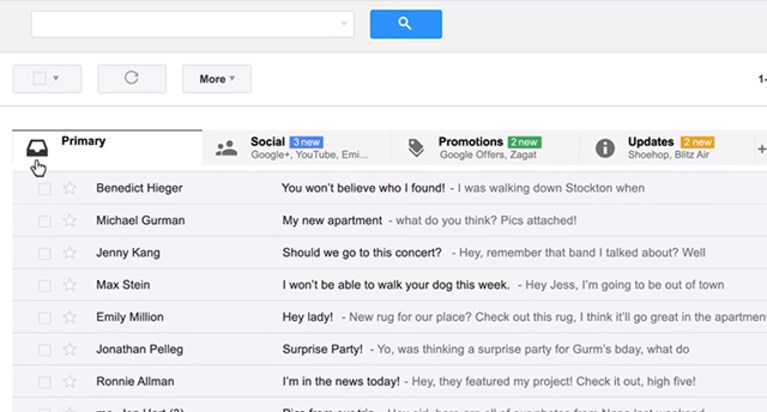Click sender name Jonathan Pelleg
The width and height of the screenshot is (767, 412).
point(139,349)
